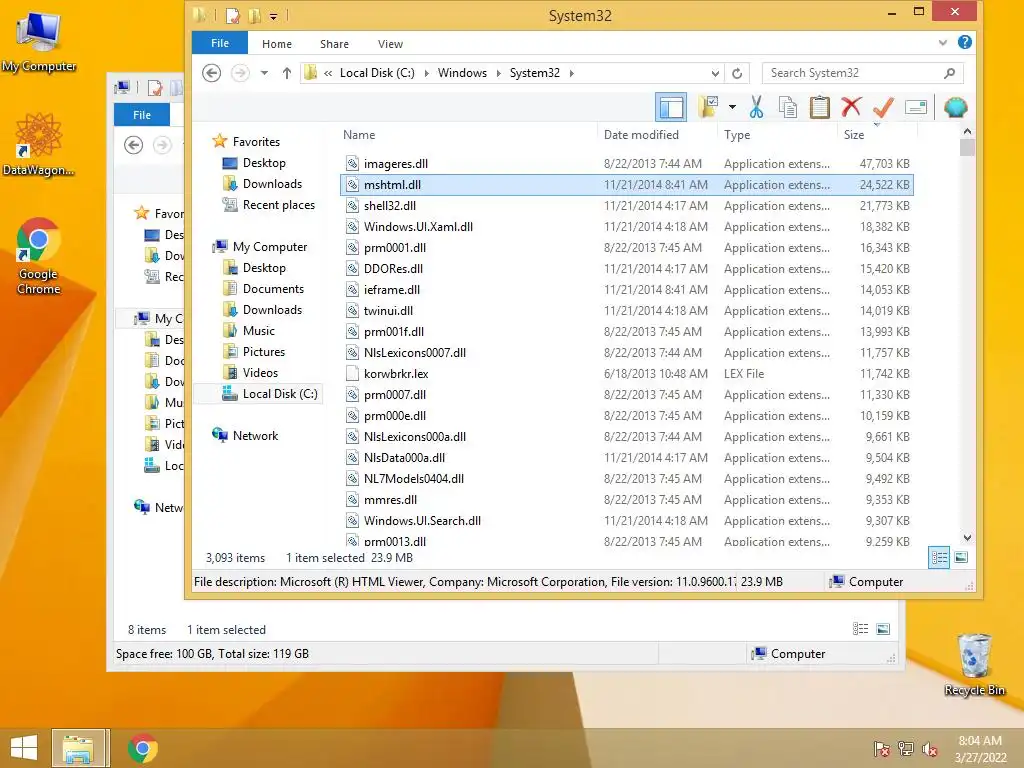Open the Quick Access Toolbar customize dropdown
The width and height of the screenshot is (1024, 768).
pos(273,16)
